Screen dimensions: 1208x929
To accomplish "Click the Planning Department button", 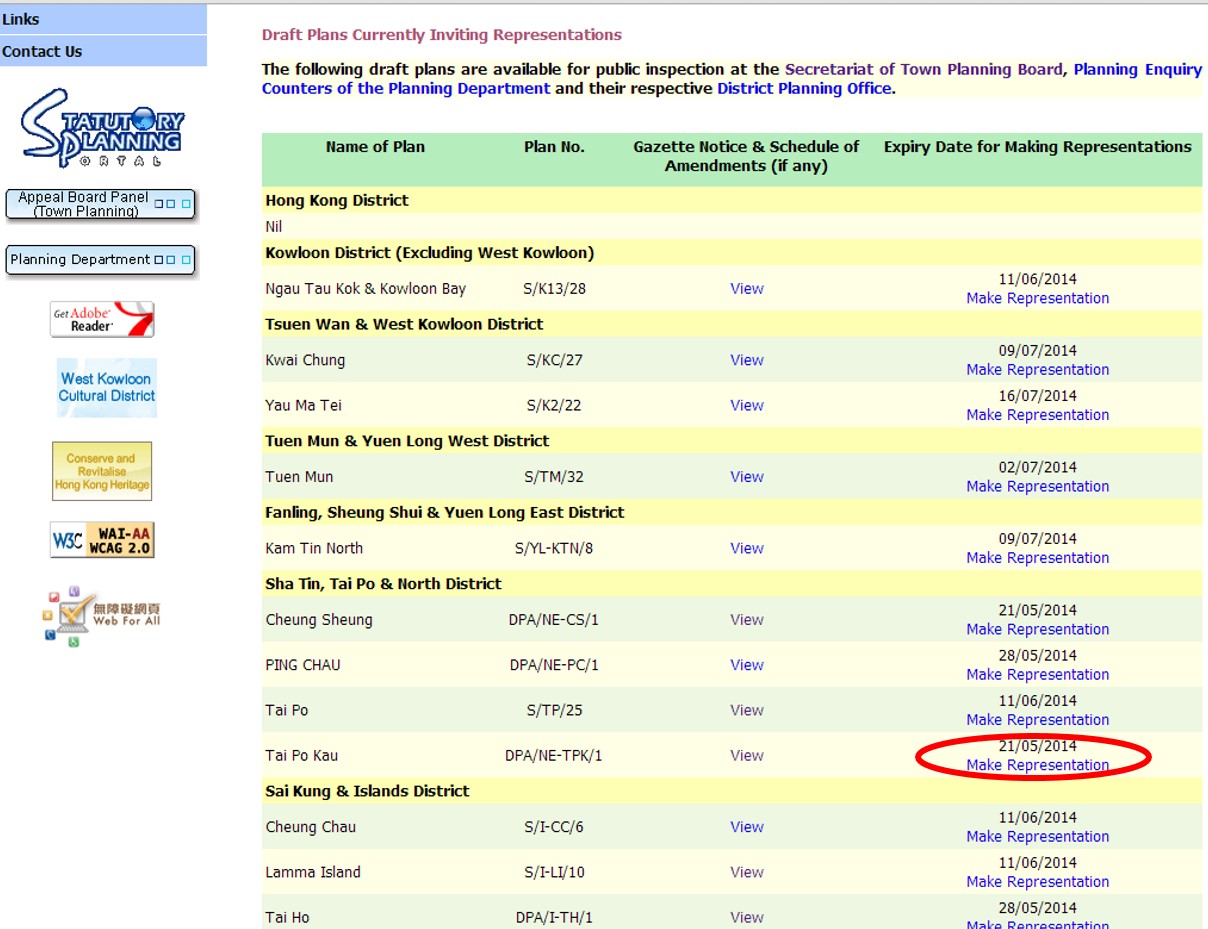I will (x=100, y=260).
